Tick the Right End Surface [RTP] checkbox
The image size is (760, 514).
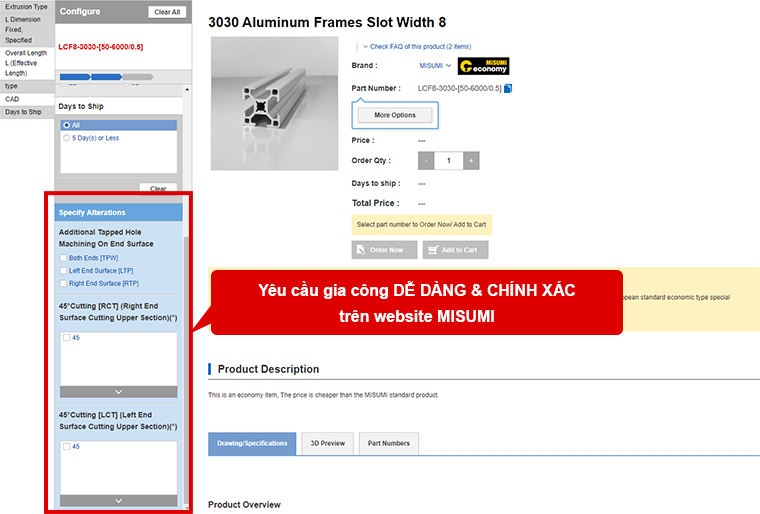[x=64, y=284]
